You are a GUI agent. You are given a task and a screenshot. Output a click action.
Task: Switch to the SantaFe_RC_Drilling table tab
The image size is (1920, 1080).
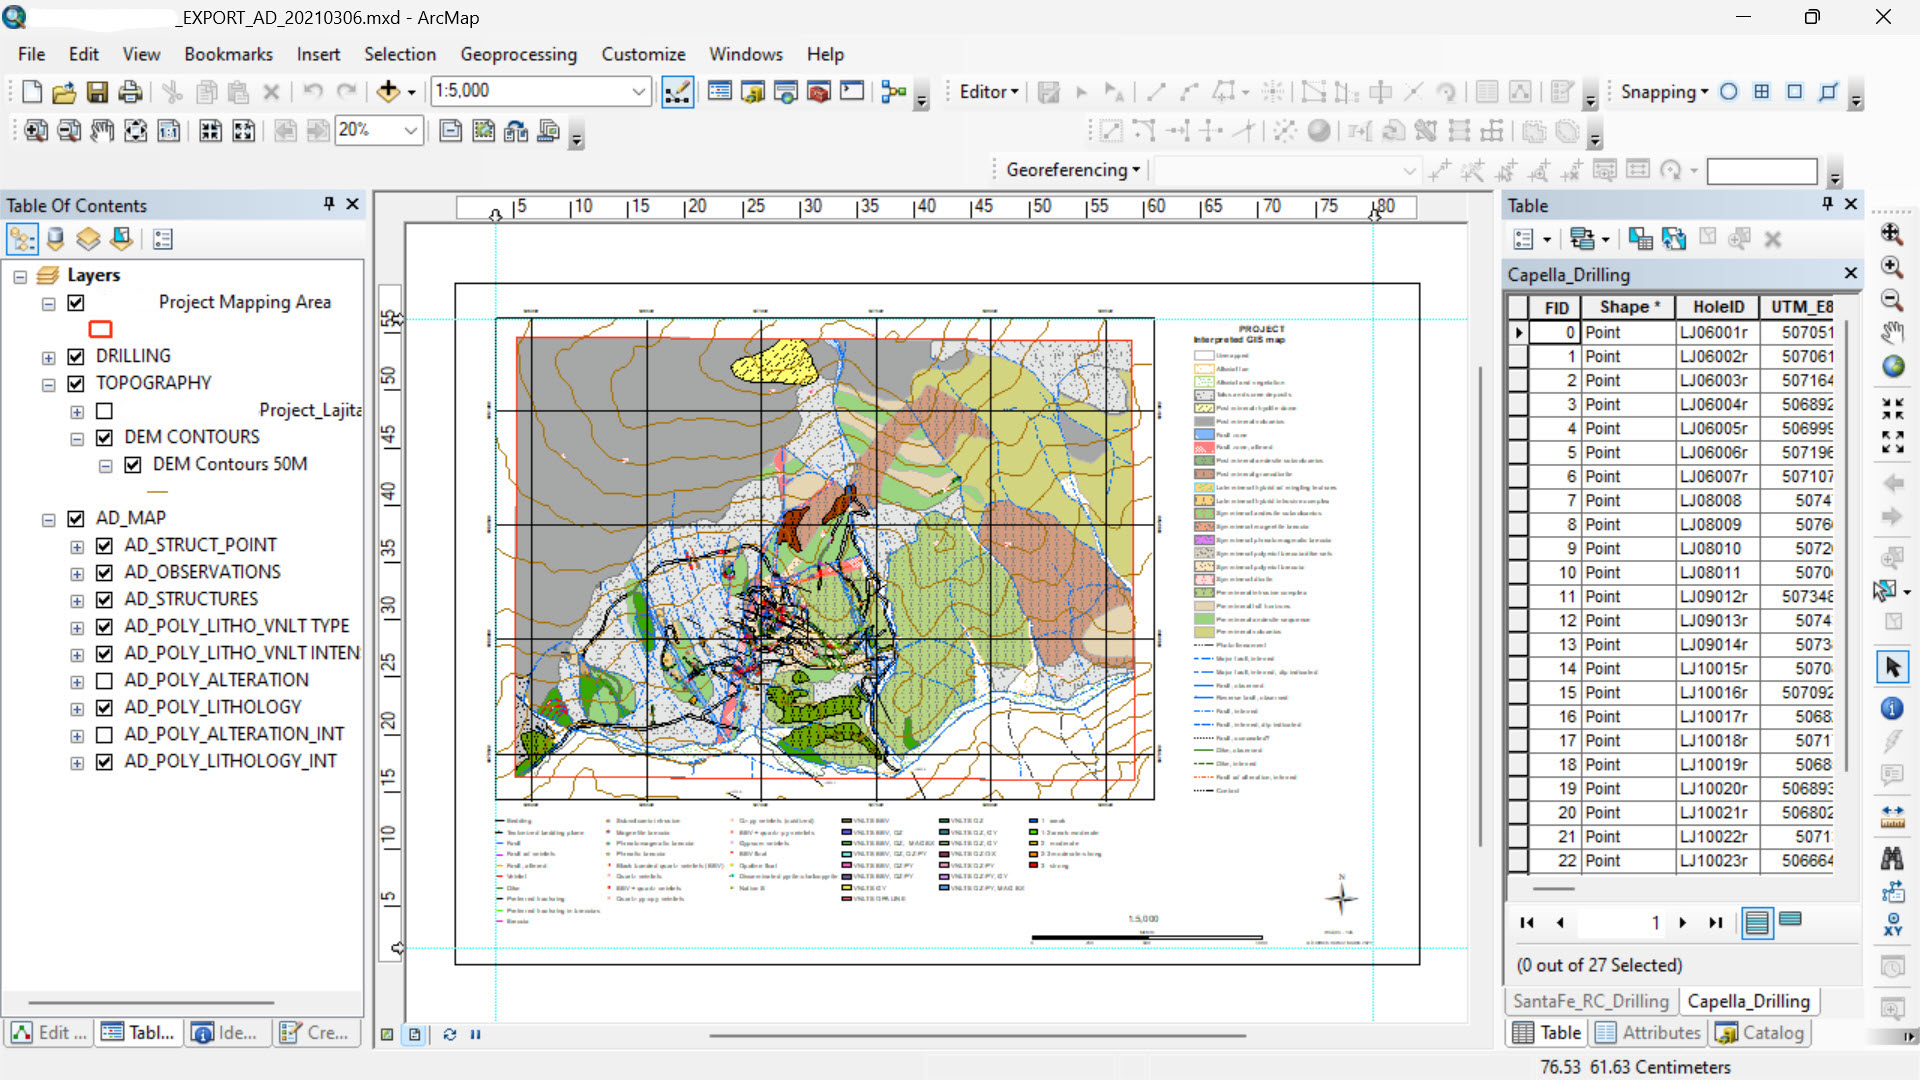click(1590, 1001)
